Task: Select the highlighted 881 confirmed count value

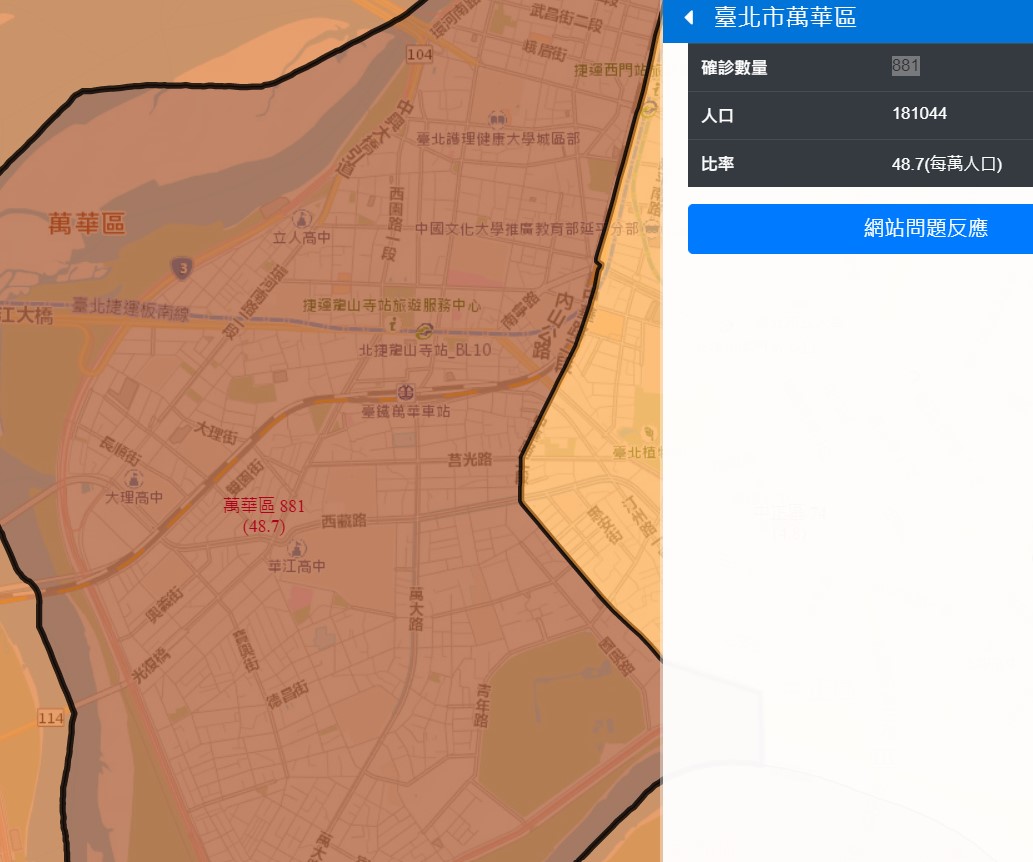Action: click(905, 65)
